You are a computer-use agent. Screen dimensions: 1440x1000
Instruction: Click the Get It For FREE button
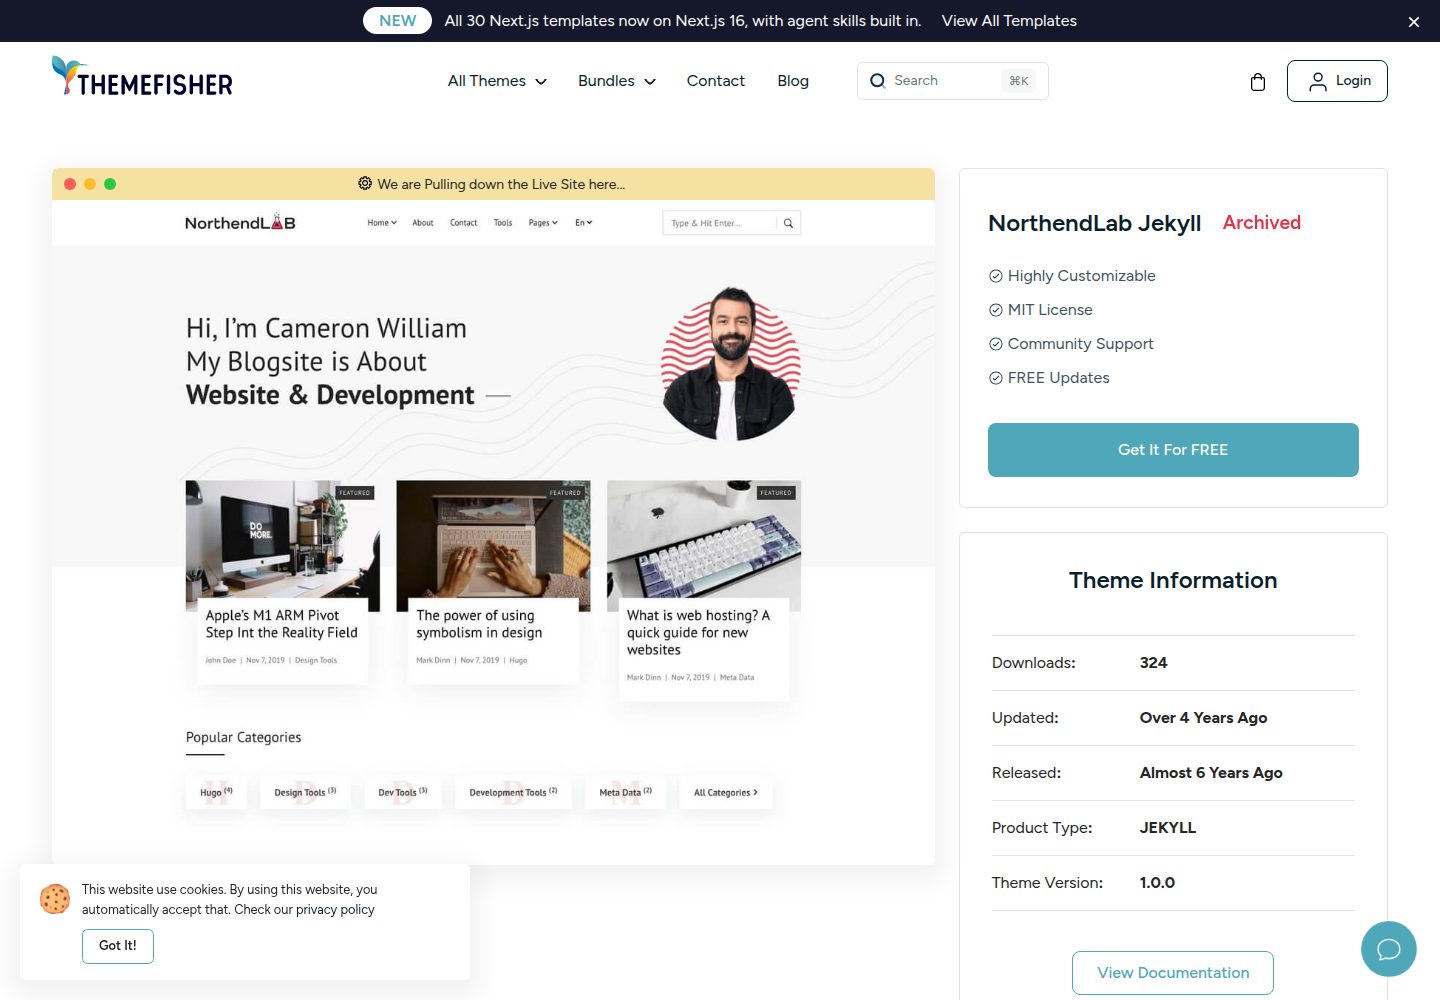click(1173, 450)
